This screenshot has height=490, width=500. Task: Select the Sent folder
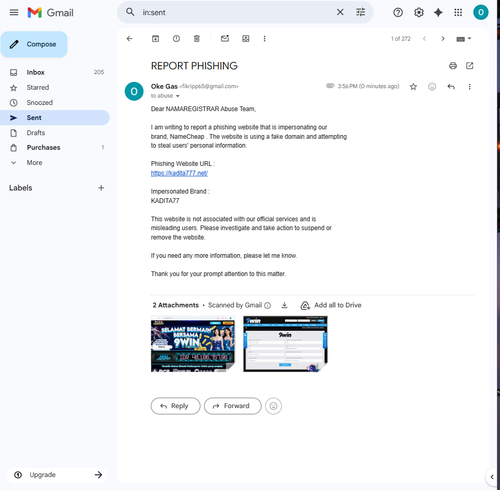55,118
